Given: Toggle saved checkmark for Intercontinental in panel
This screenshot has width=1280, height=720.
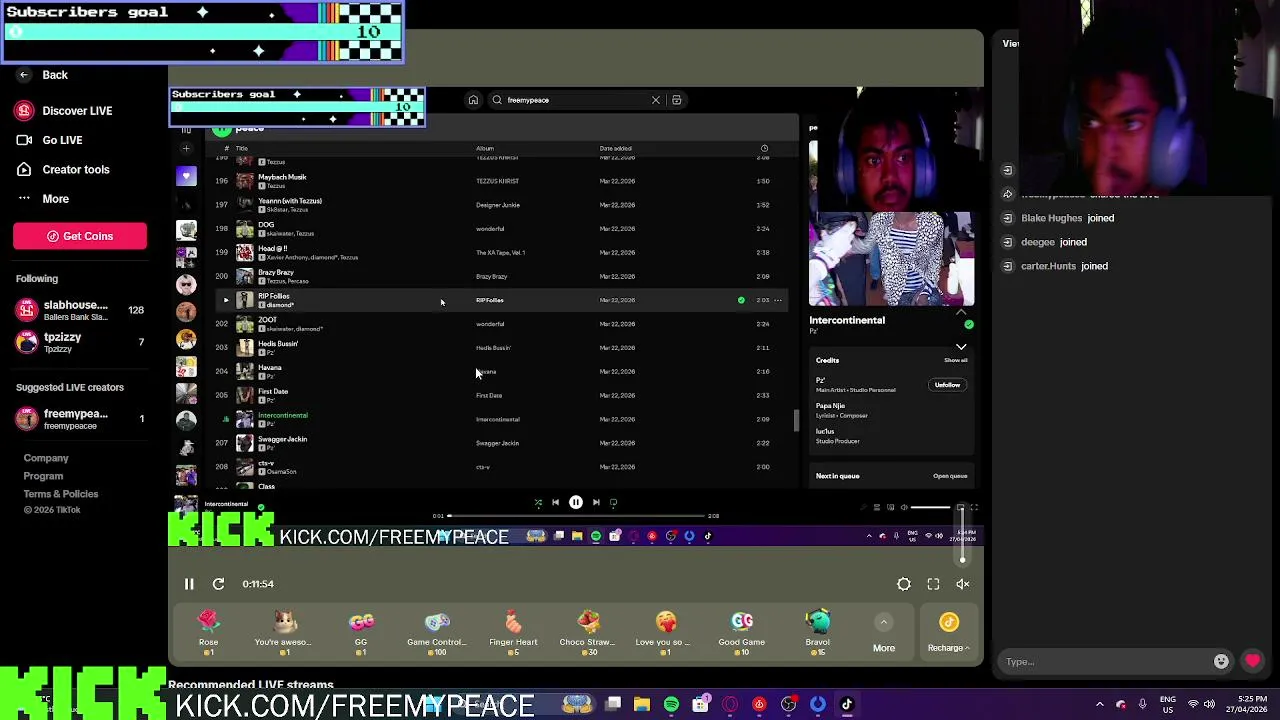Looking at the screenshot, I should coord(969,325).
